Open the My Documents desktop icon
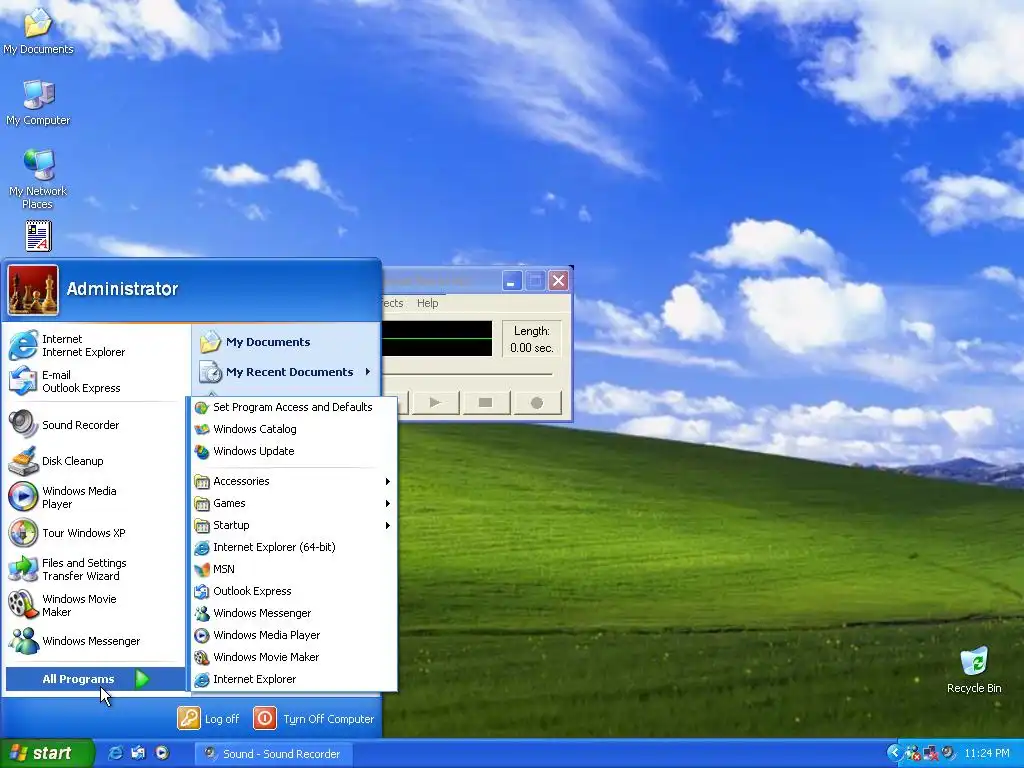Screen dimensions: 1024x768 point(38,31)
